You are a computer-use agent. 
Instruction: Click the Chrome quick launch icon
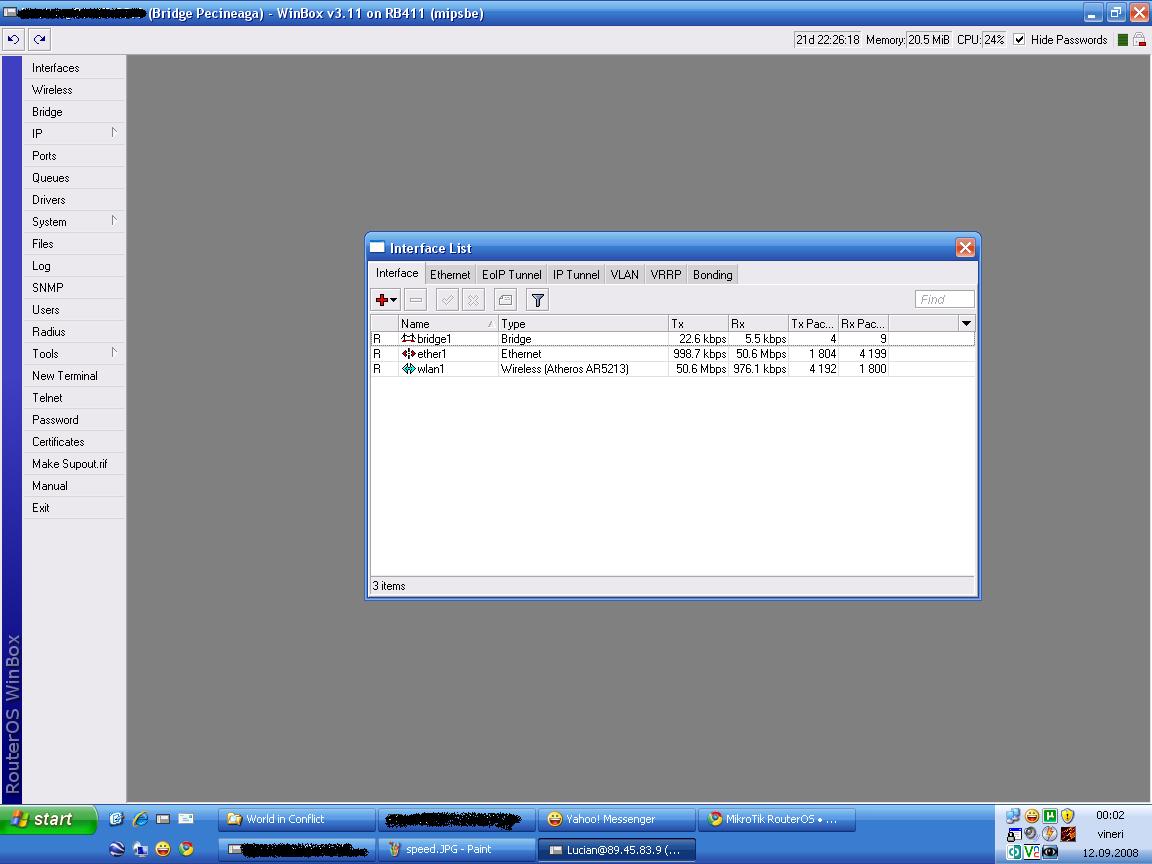[187, 849]
